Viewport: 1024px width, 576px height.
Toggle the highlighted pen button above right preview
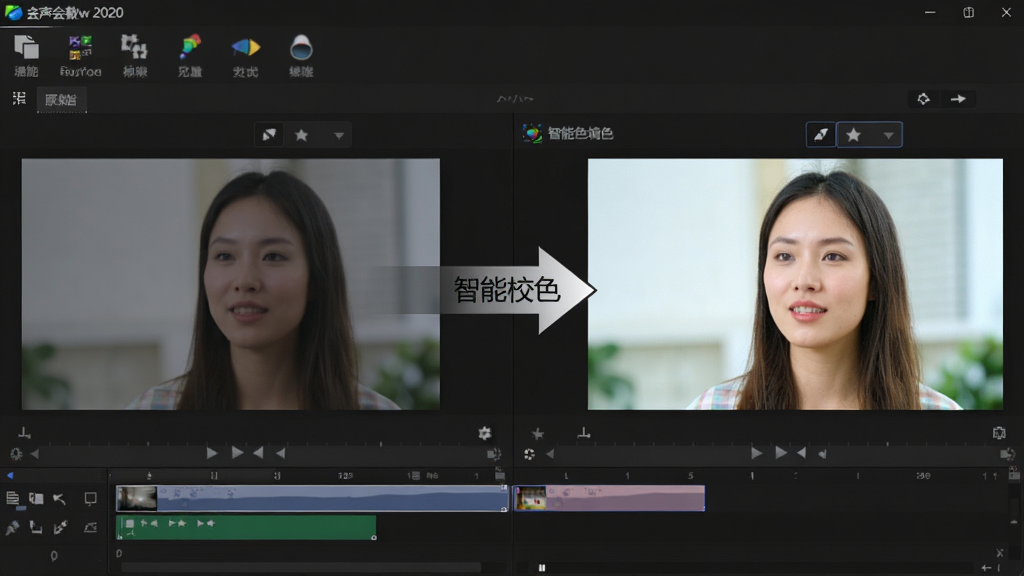821,135
